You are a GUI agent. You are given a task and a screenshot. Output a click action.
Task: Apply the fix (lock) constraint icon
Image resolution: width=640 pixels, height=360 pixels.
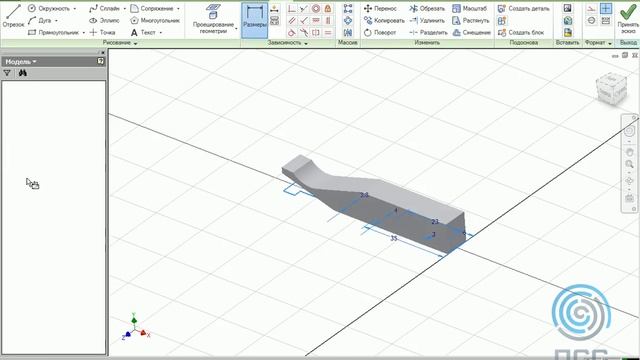pyautogui.click(x=328, y=9)
